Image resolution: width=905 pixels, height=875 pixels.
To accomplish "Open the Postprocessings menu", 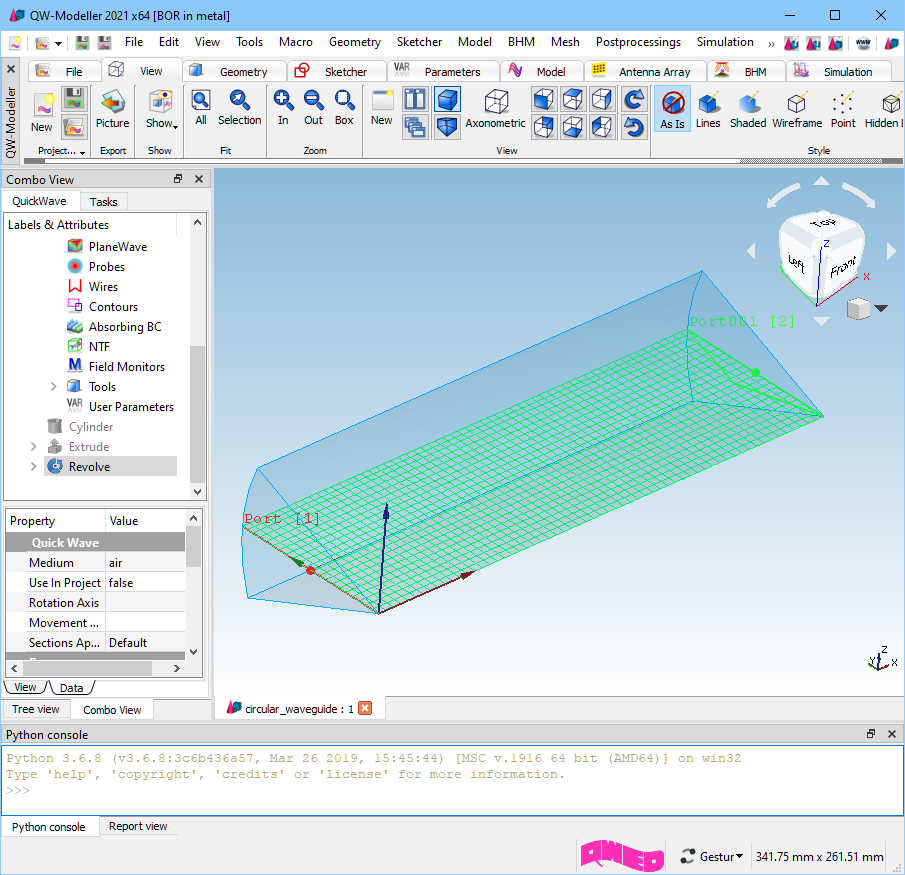I will pyautogui.click(x=638, y=42).
